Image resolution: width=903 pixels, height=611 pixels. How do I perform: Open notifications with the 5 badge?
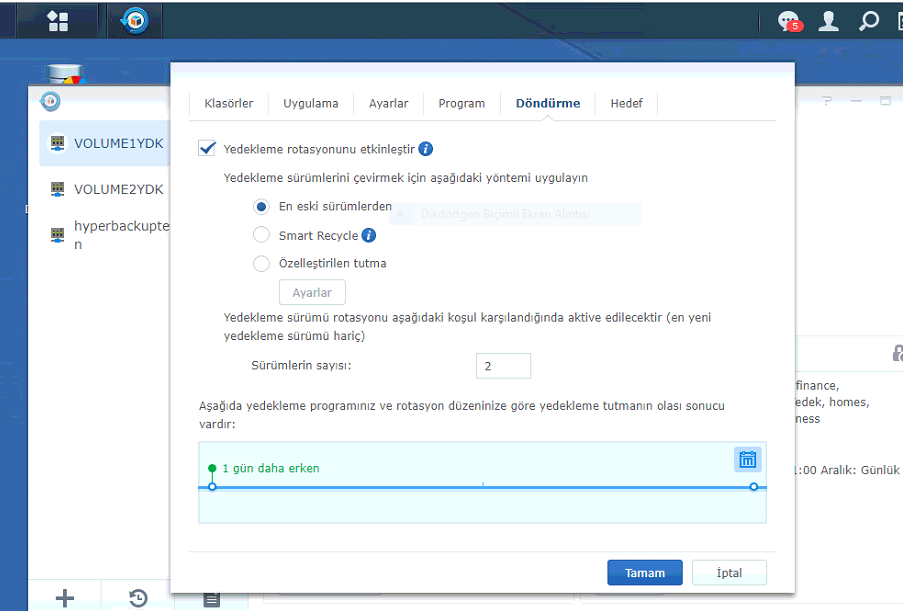[790, 21]
